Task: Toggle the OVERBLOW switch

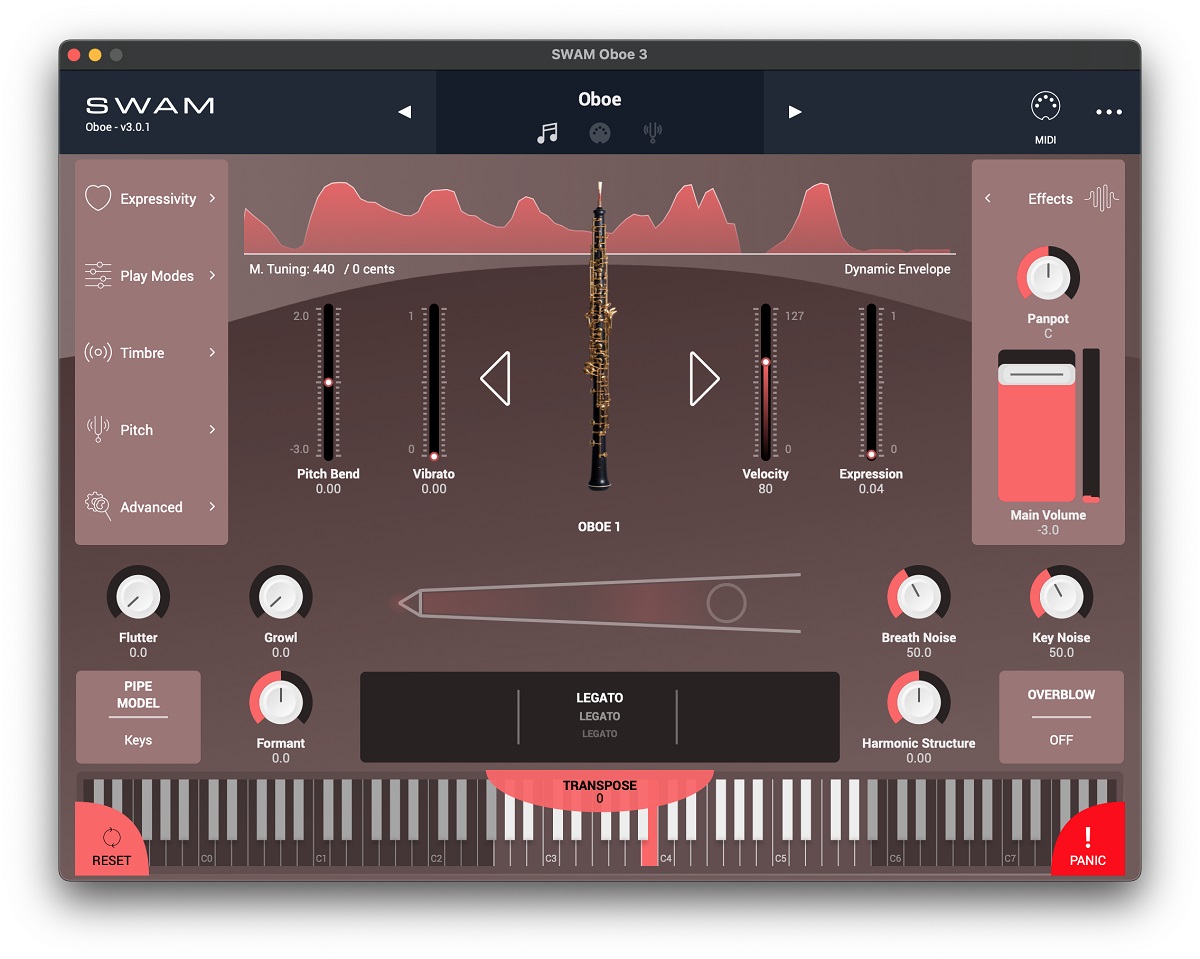Action: point(1061,717)
